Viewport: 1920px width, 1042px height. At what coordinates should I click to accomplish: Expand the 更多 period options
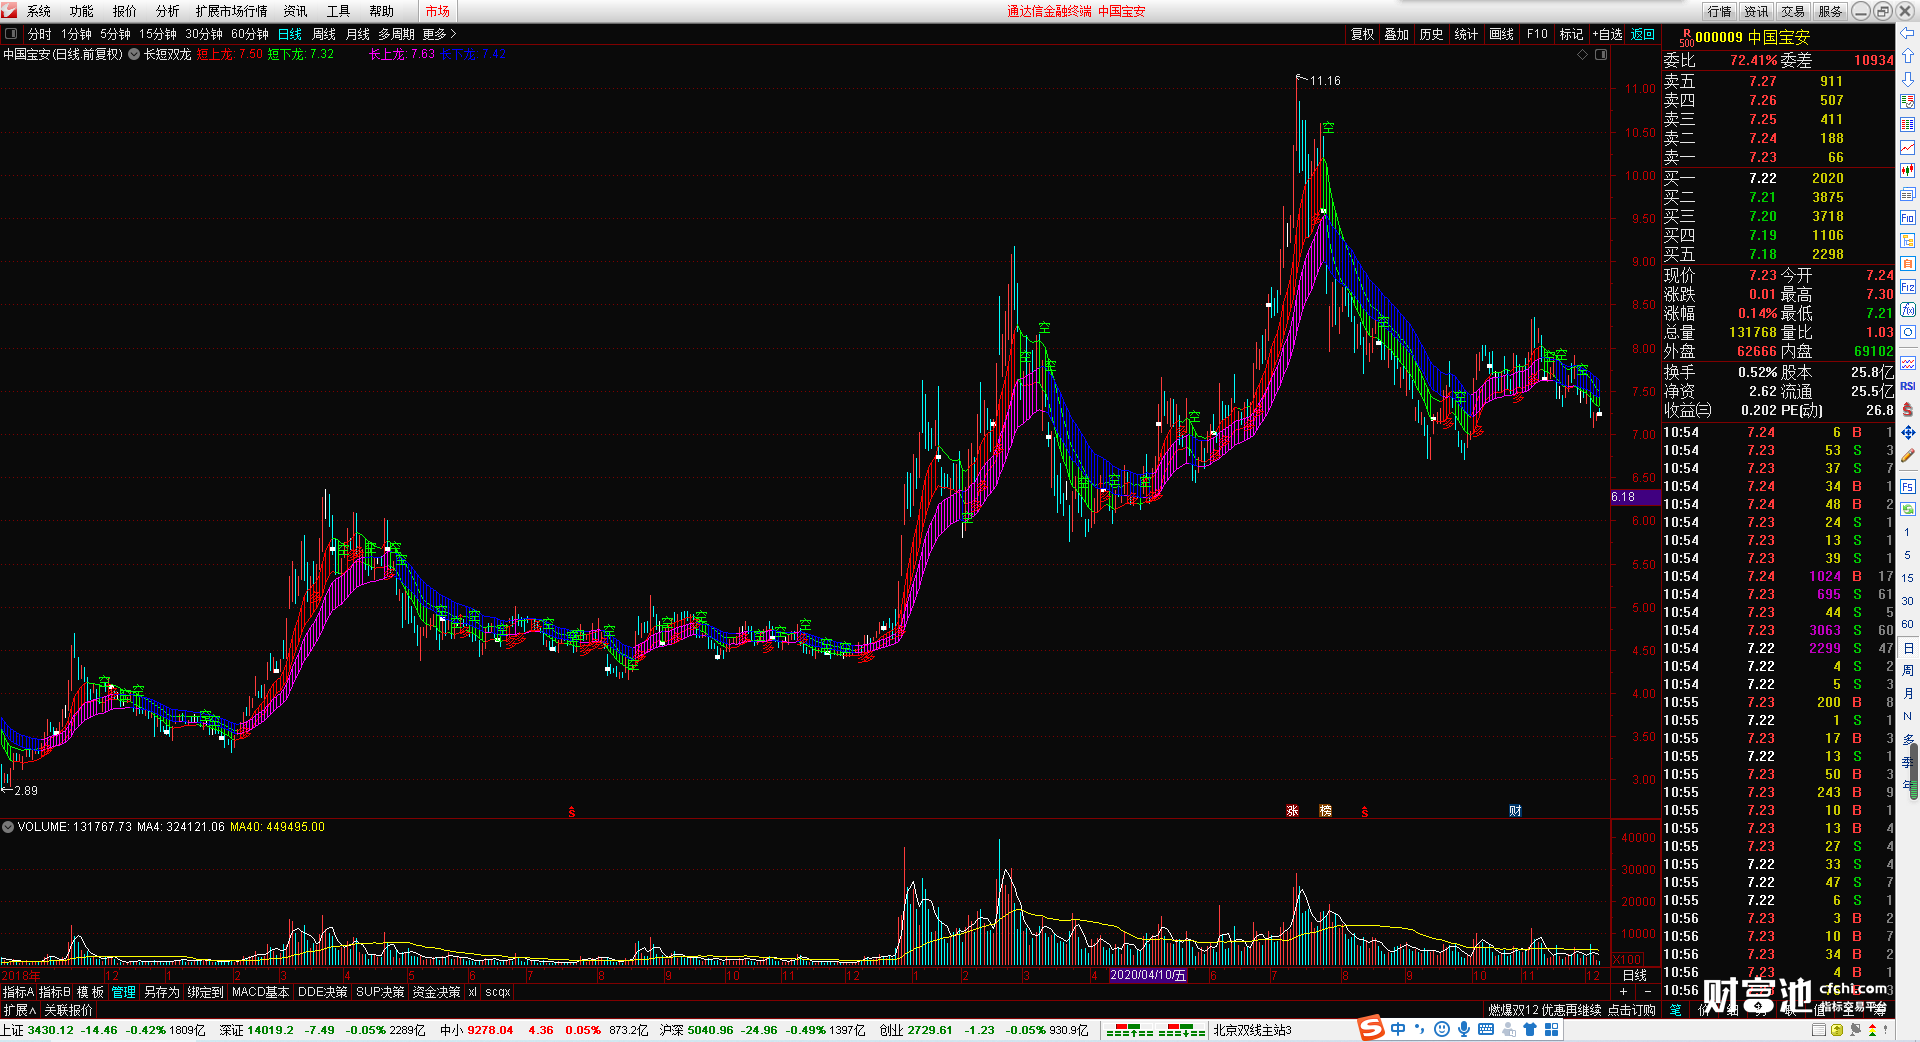click(439, 34)
